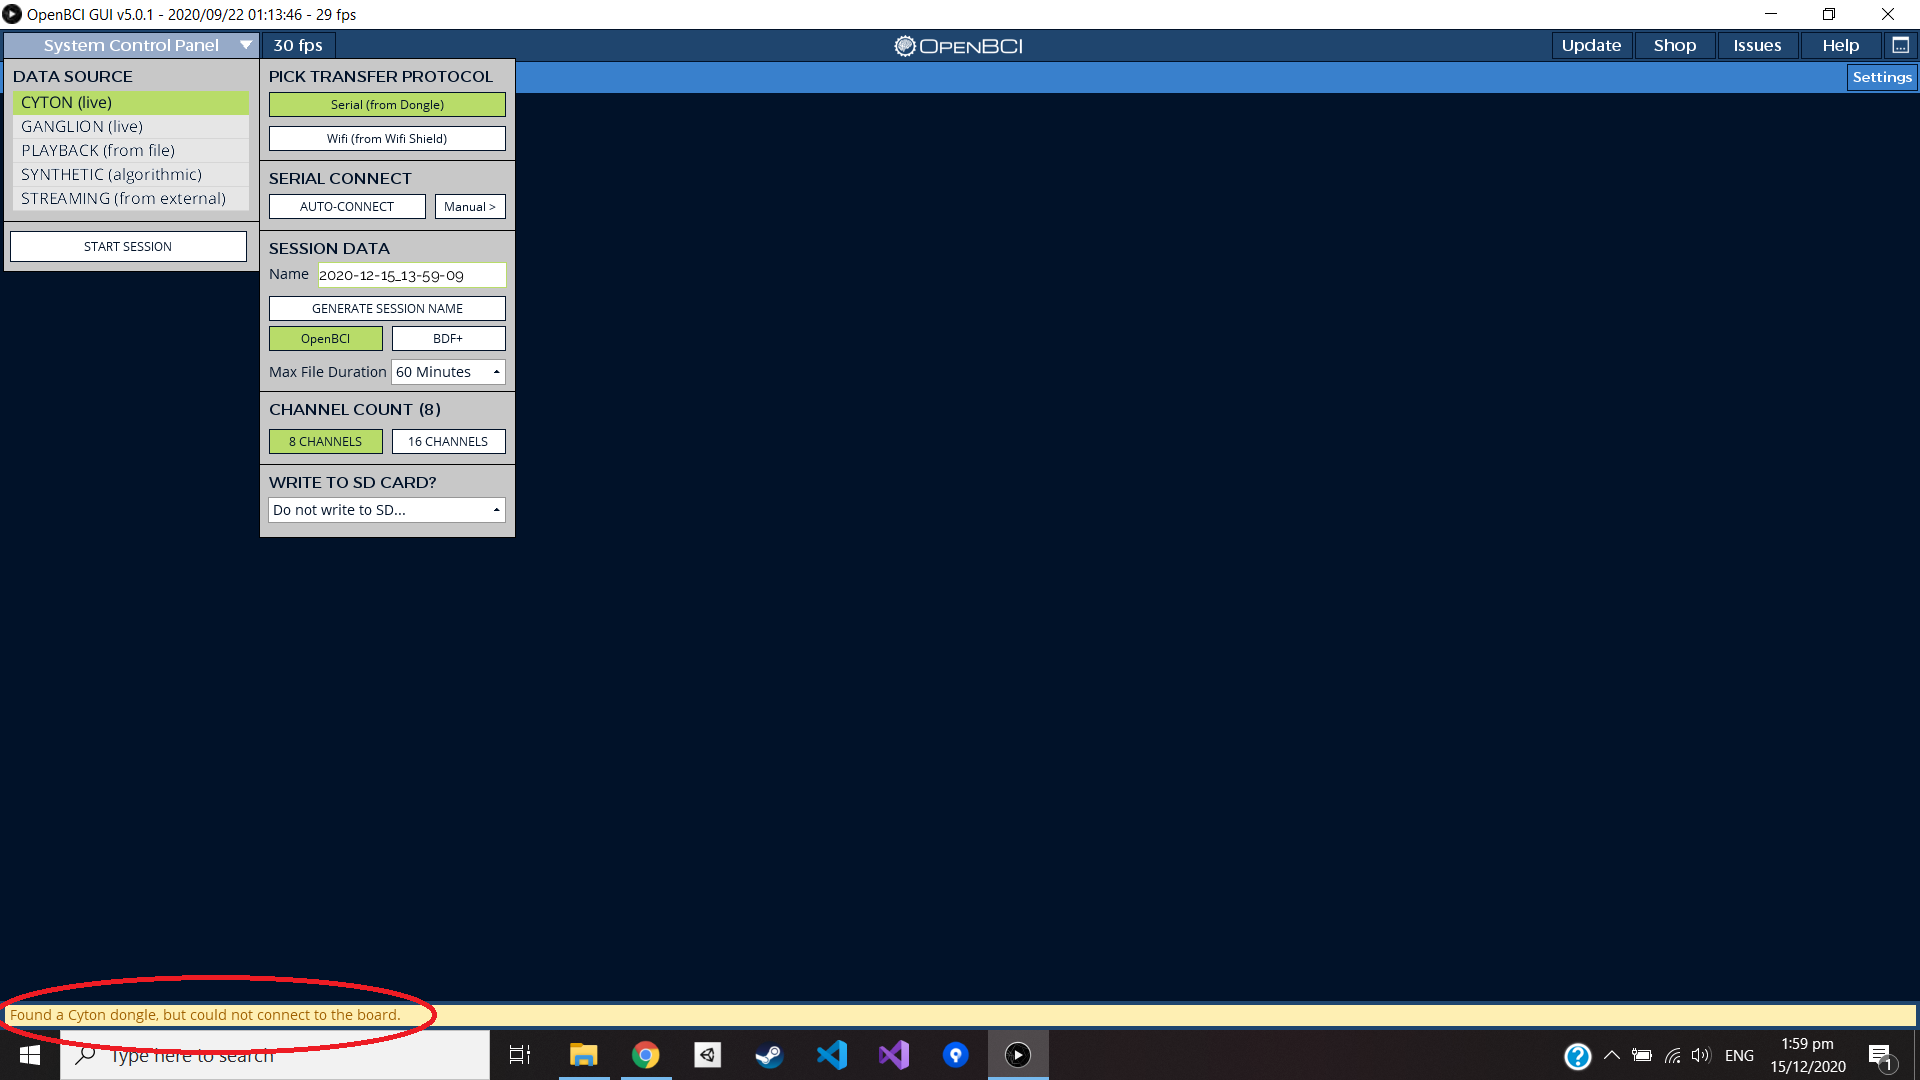Collapse the System Control Panel dropdown

tap(131, 46)
